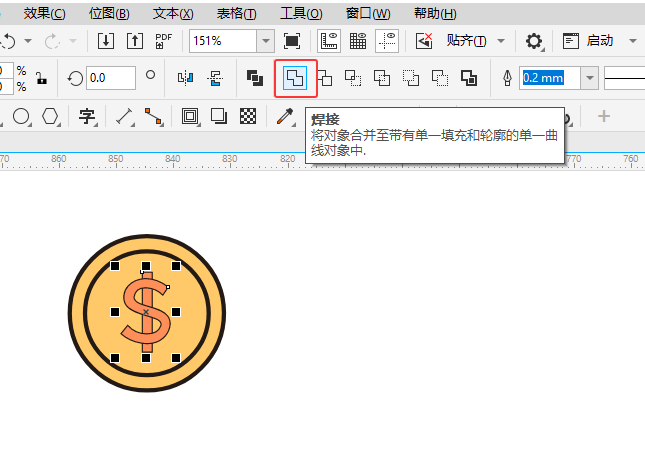
Task: Click the 151% zoom level field
Action: (x=223, y=41)
